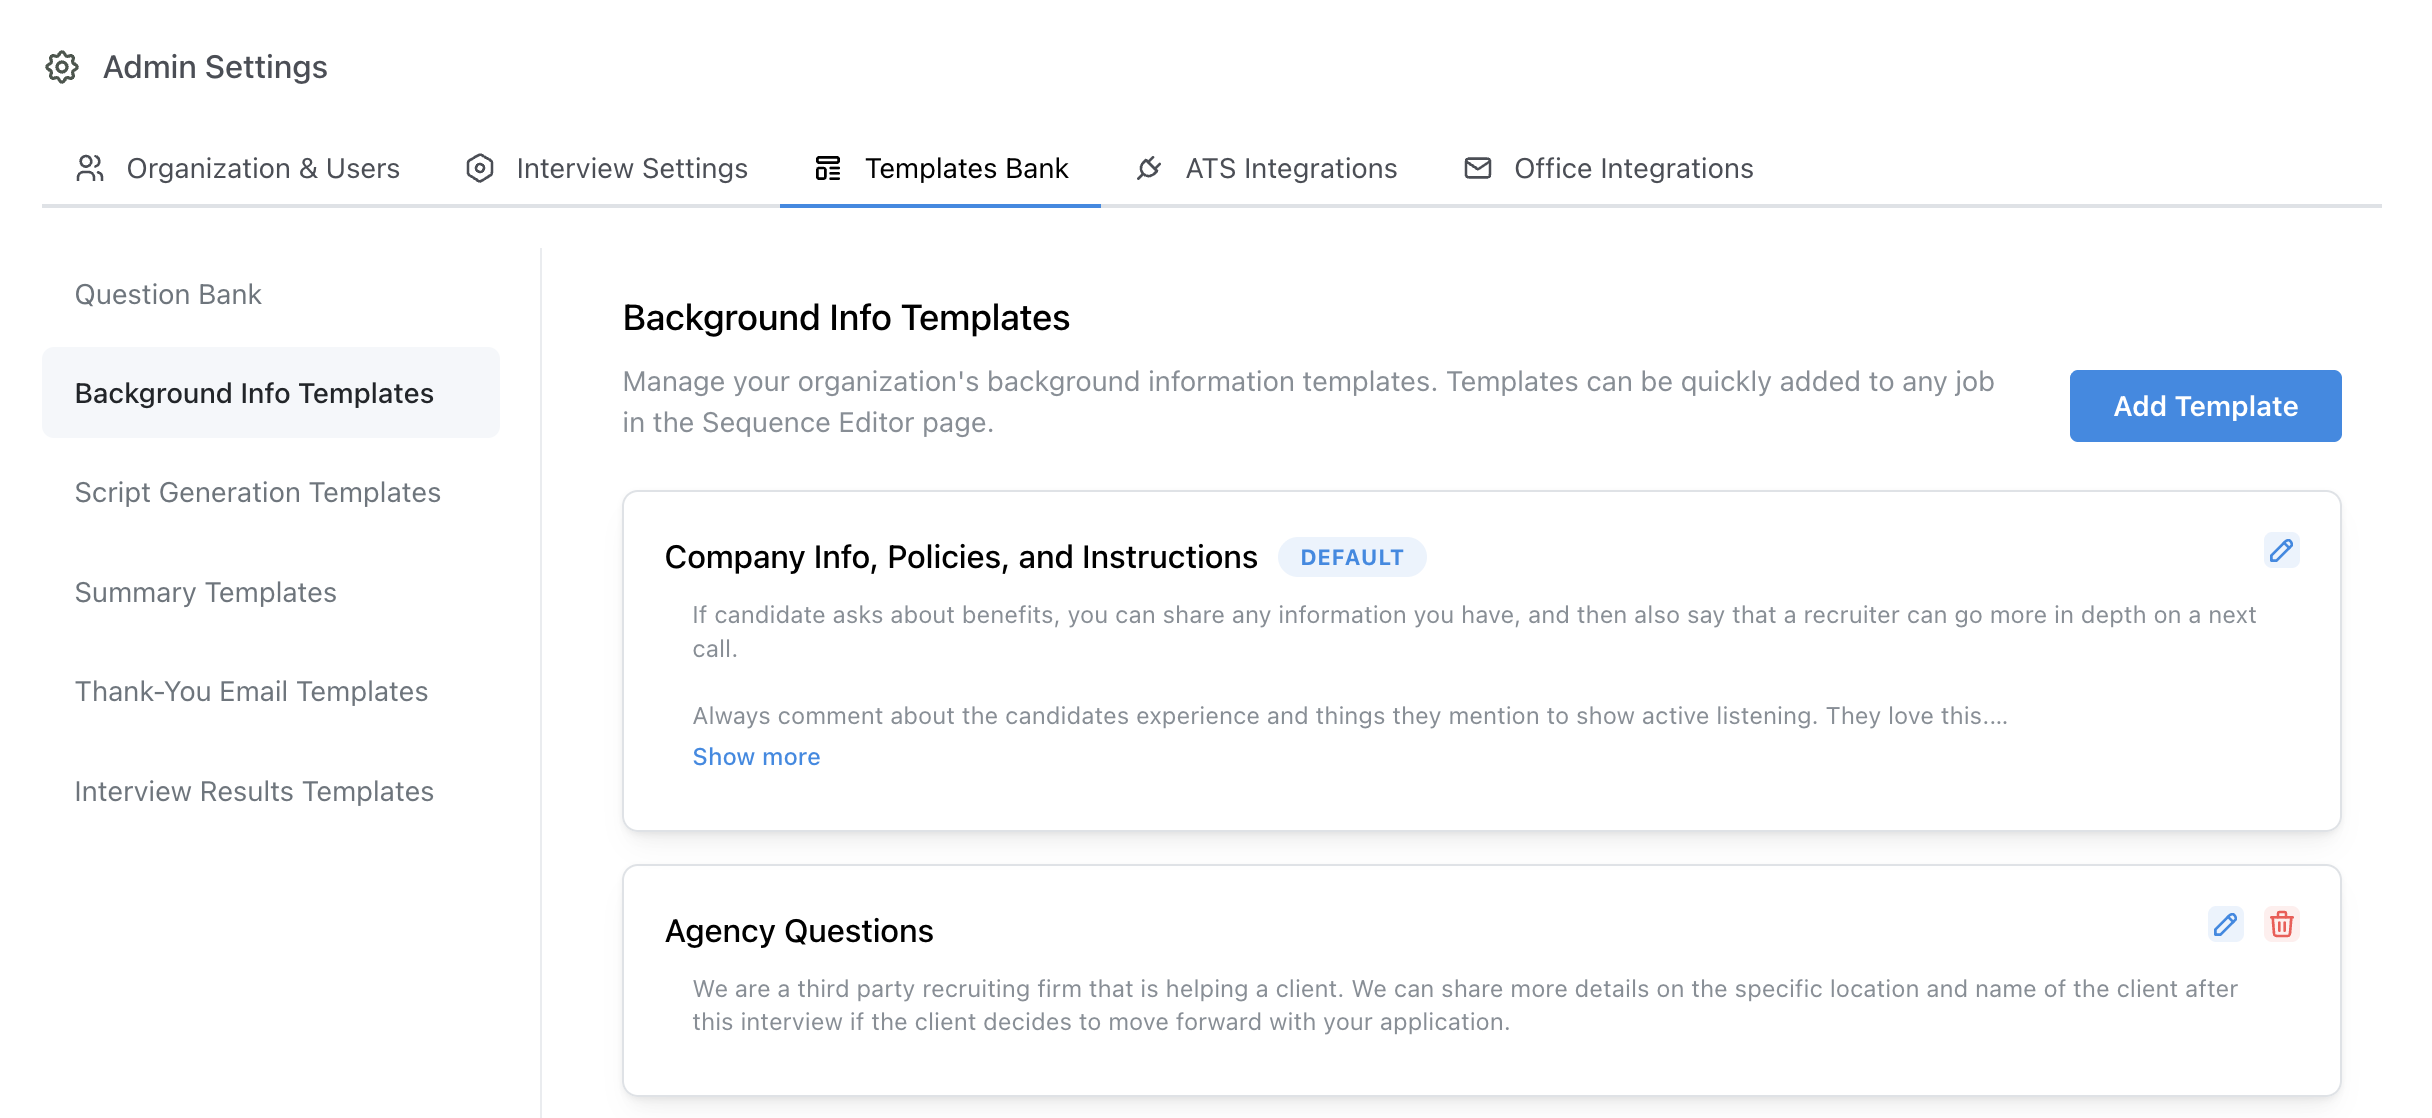This screenshot has width=2432, height=1118.
Task: Edit the Agency Questions template
Action: click(2225, 924)
